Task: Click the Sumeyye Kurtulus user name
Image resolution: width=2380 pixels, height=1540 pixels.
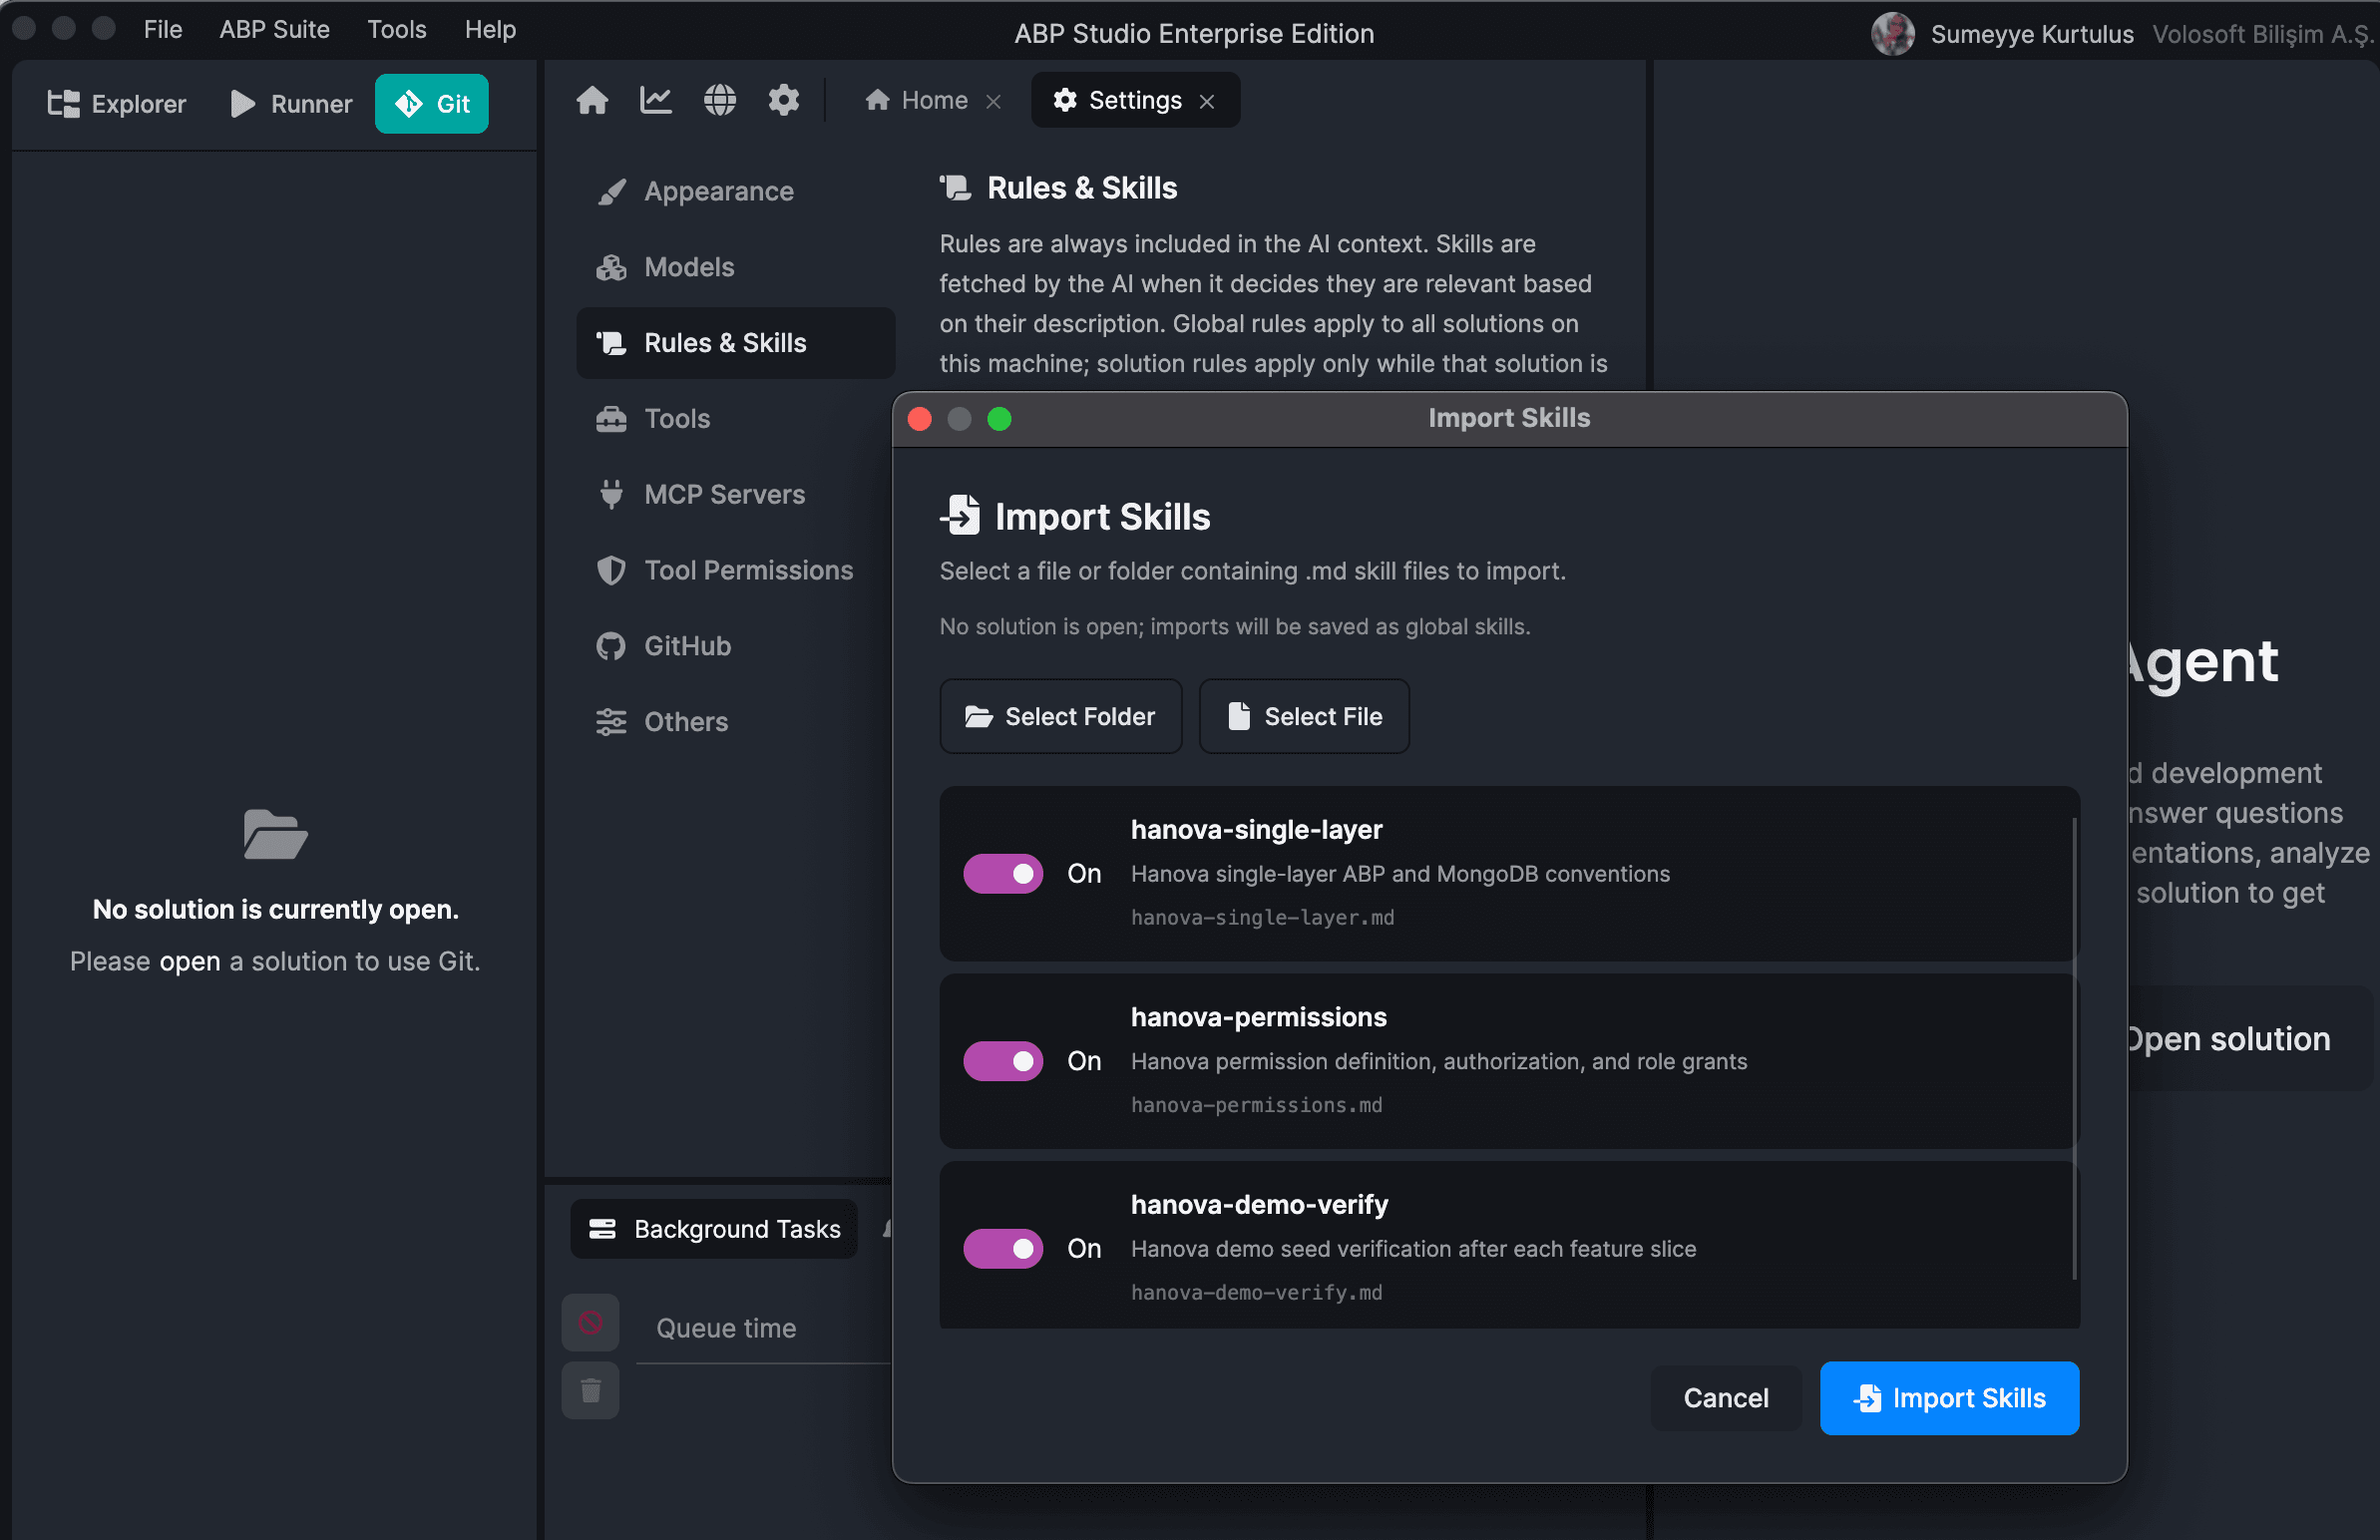Action: (2032, 34)
